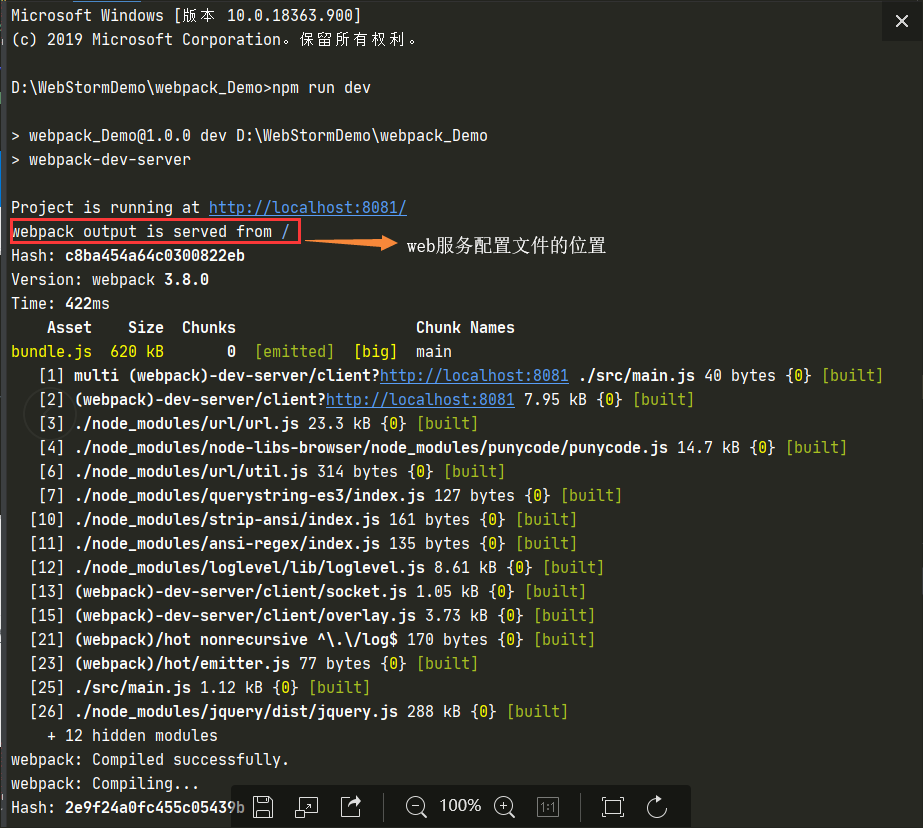Open image in separate window icon
This screenshot has height=828, width=923.
(306, 807)
